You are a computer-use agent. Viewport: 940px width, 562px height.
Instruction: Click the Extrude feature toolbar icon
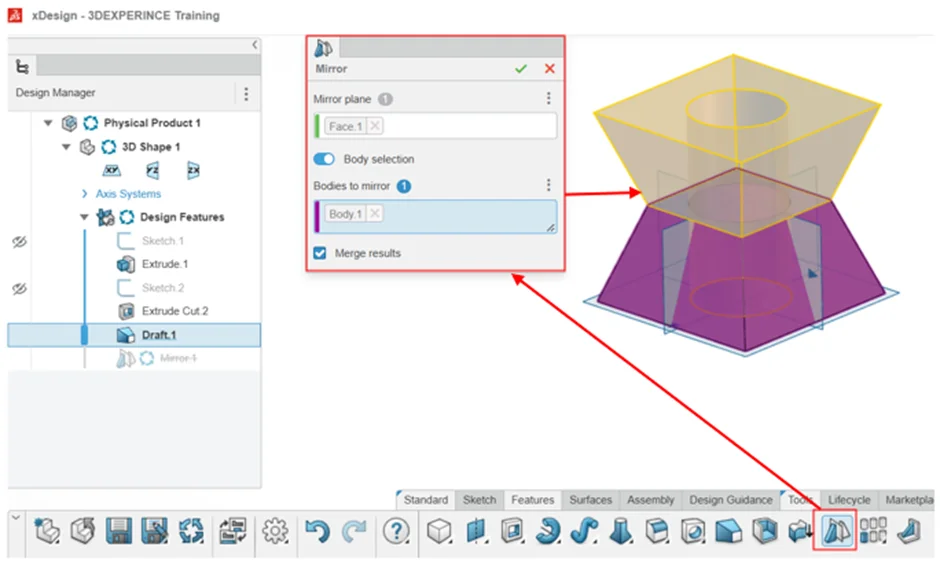(x=475, y=531)
